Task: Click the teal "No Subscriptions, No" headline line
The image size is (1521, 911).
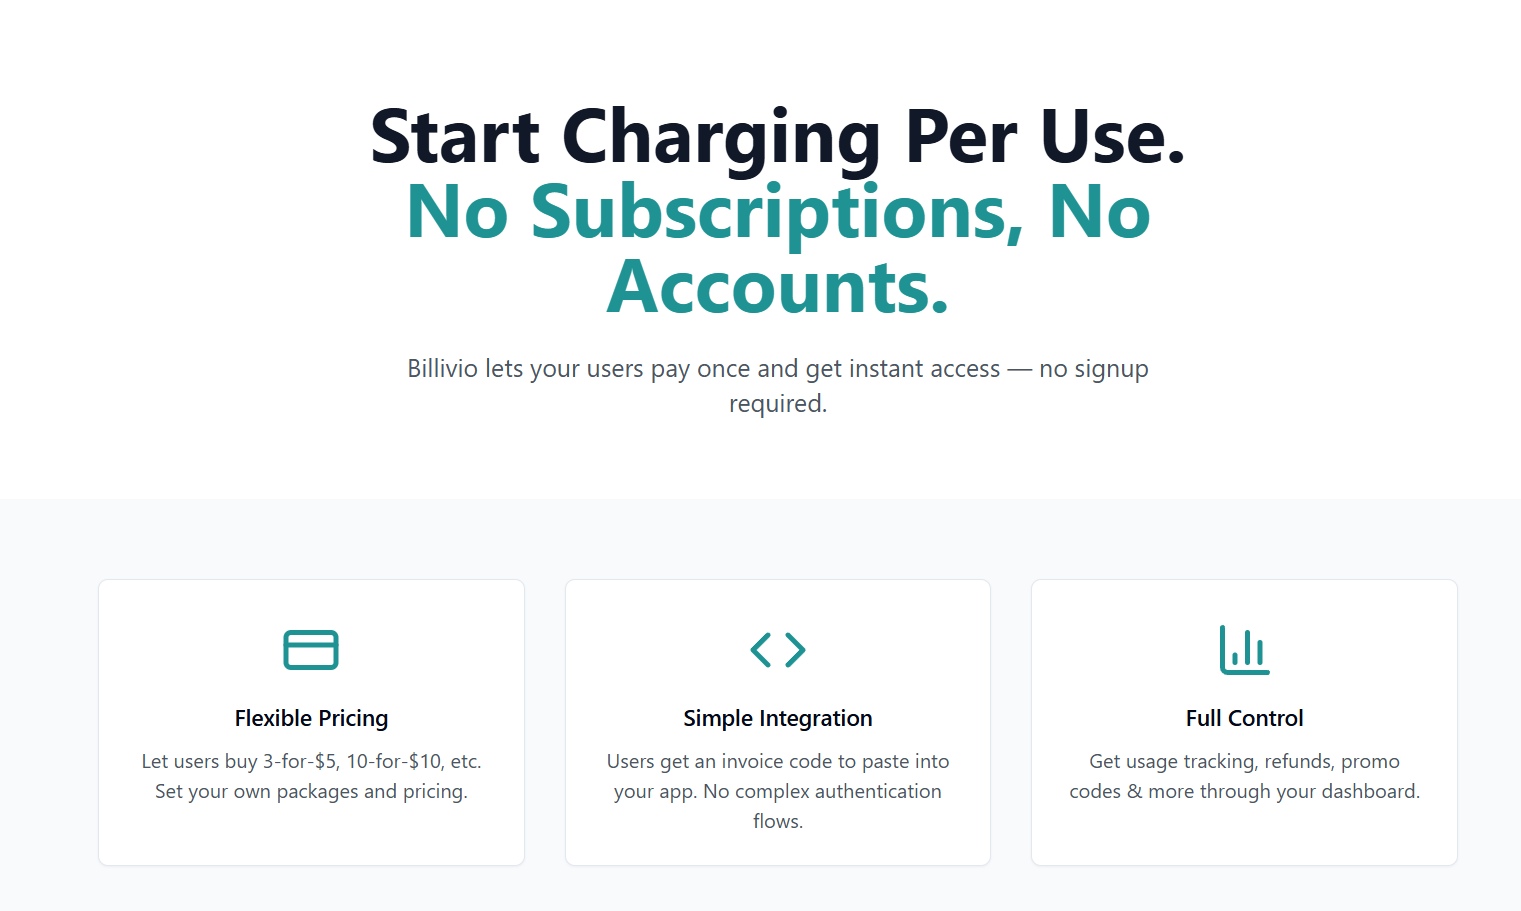Action: point(778,212)
